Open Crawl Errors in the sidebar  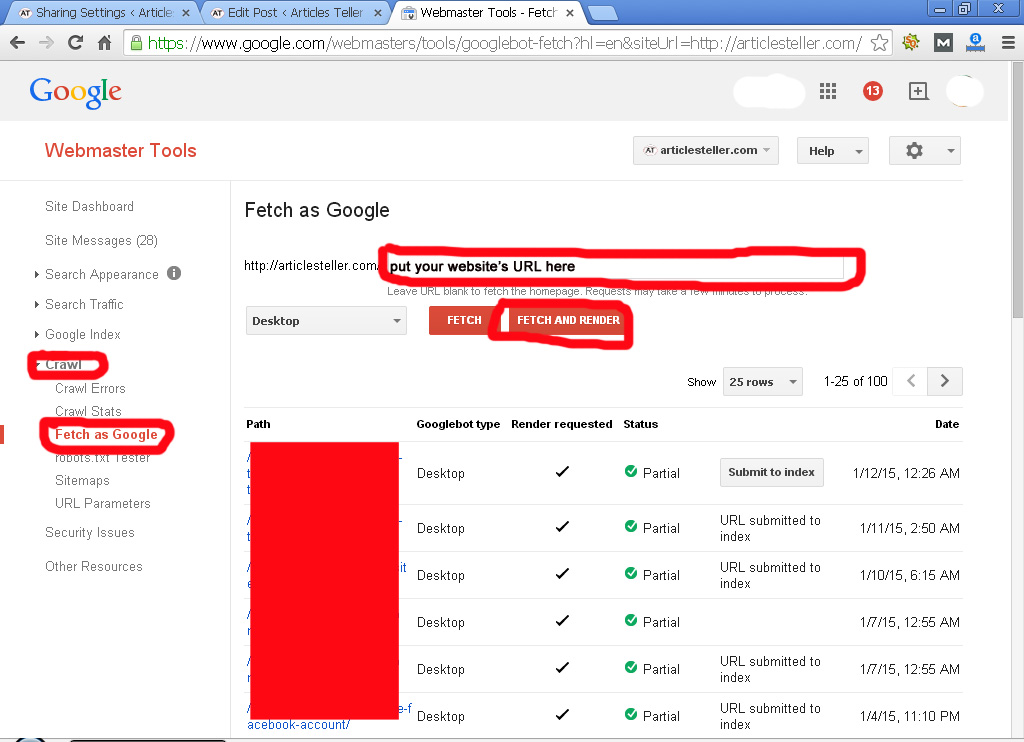click(90, 388)
